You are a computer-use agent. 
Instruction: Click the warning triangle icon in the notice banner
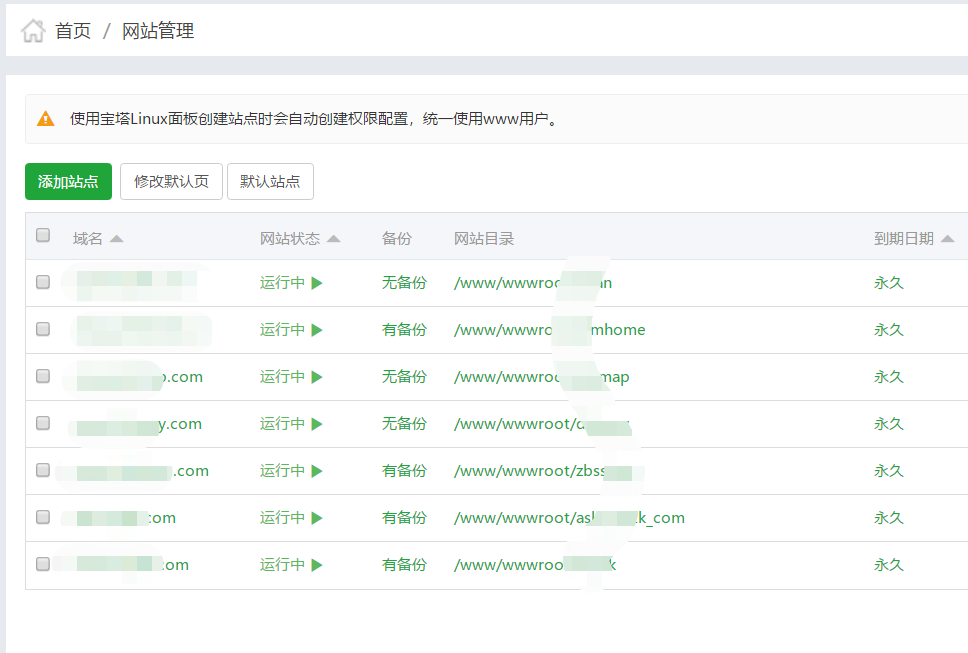pyautogui.click(x=45, y=118)
